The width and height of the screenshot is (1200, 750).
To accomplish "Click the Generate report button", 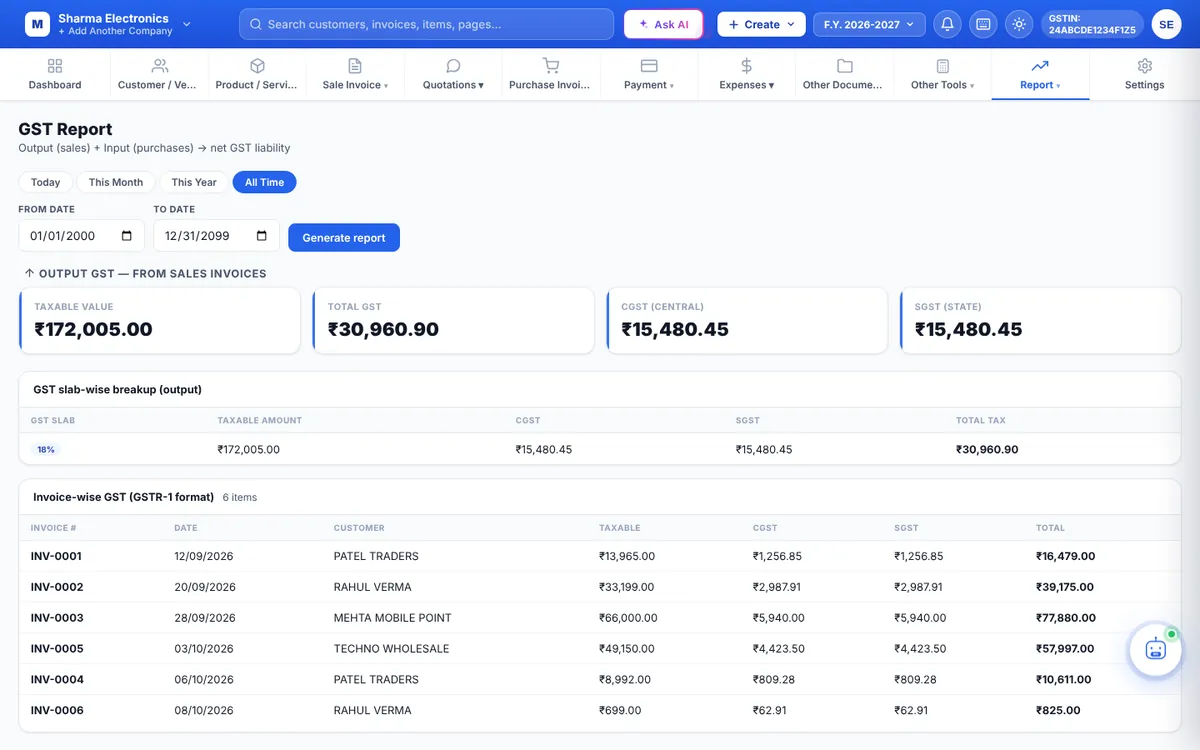I will (344, 237).
